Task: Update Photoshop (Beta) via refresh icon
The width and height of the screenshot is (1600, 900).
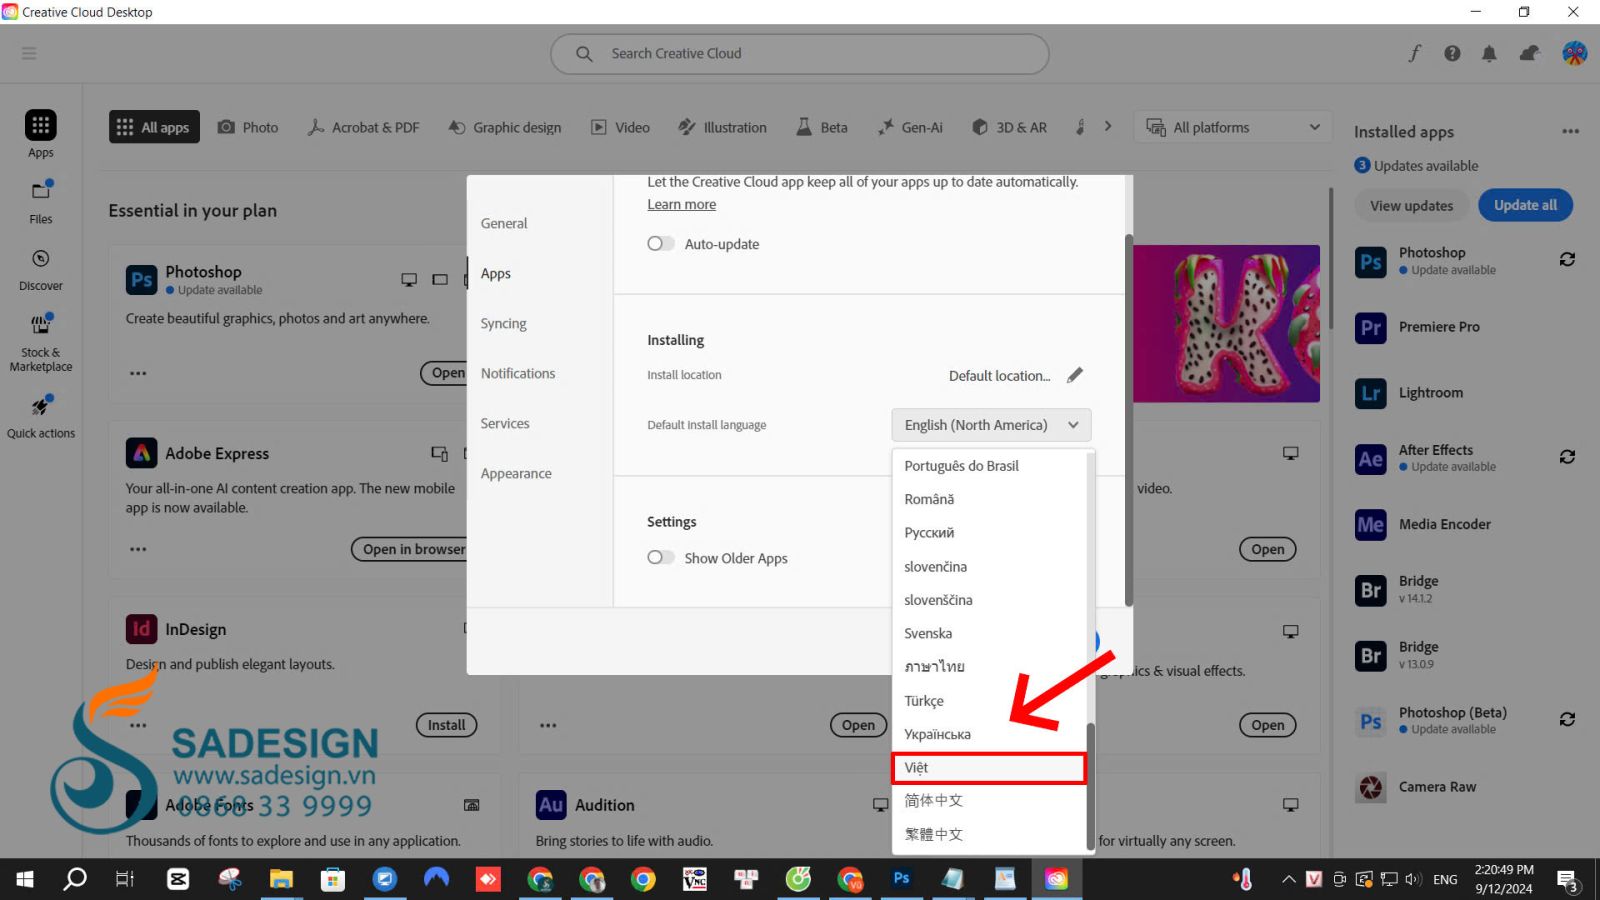Action: click(x=1567, y=719)
